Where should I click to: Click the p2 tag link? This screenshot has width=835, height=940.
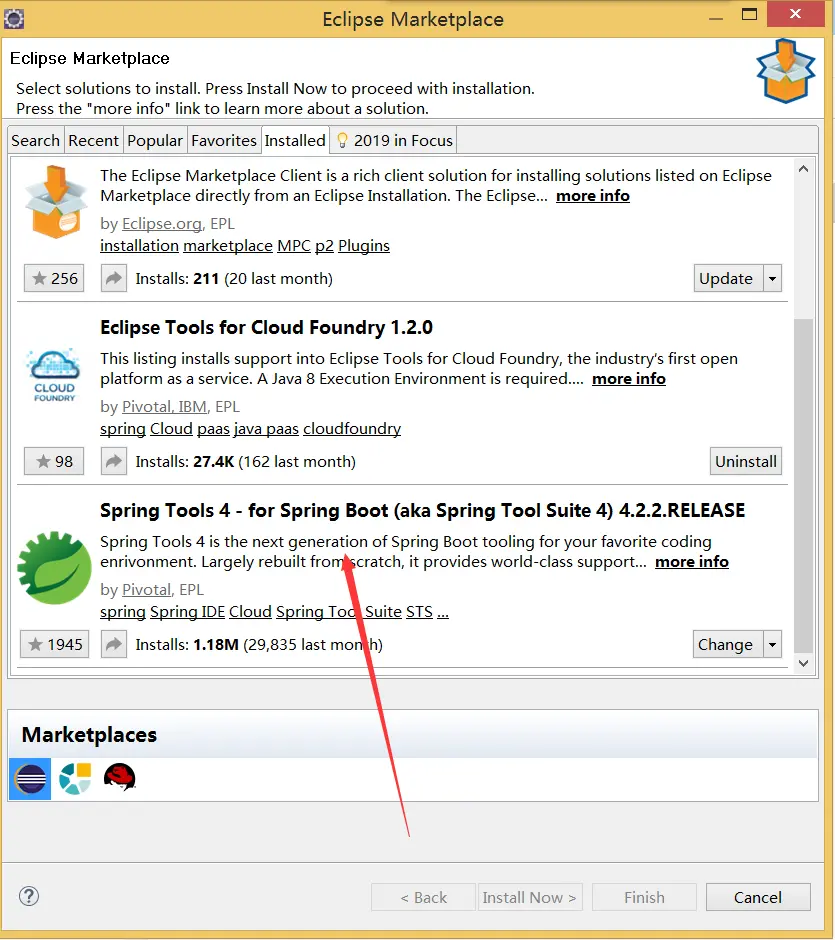point(324,246)
